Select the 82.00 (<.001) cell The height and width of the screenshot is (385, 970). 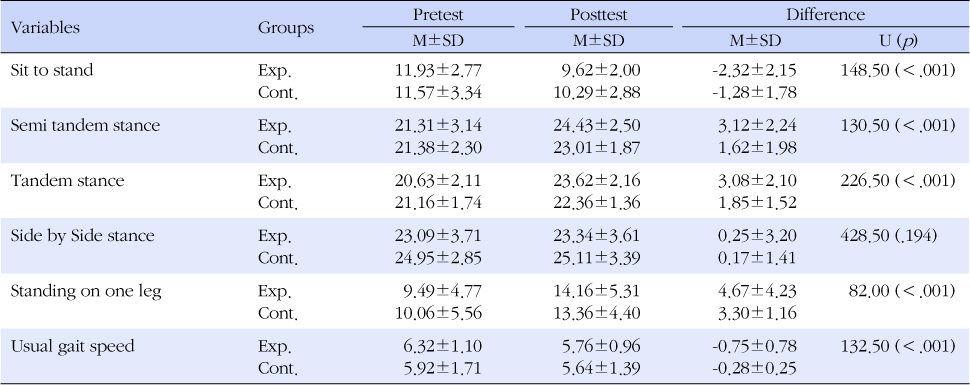[x=905, y=291]
